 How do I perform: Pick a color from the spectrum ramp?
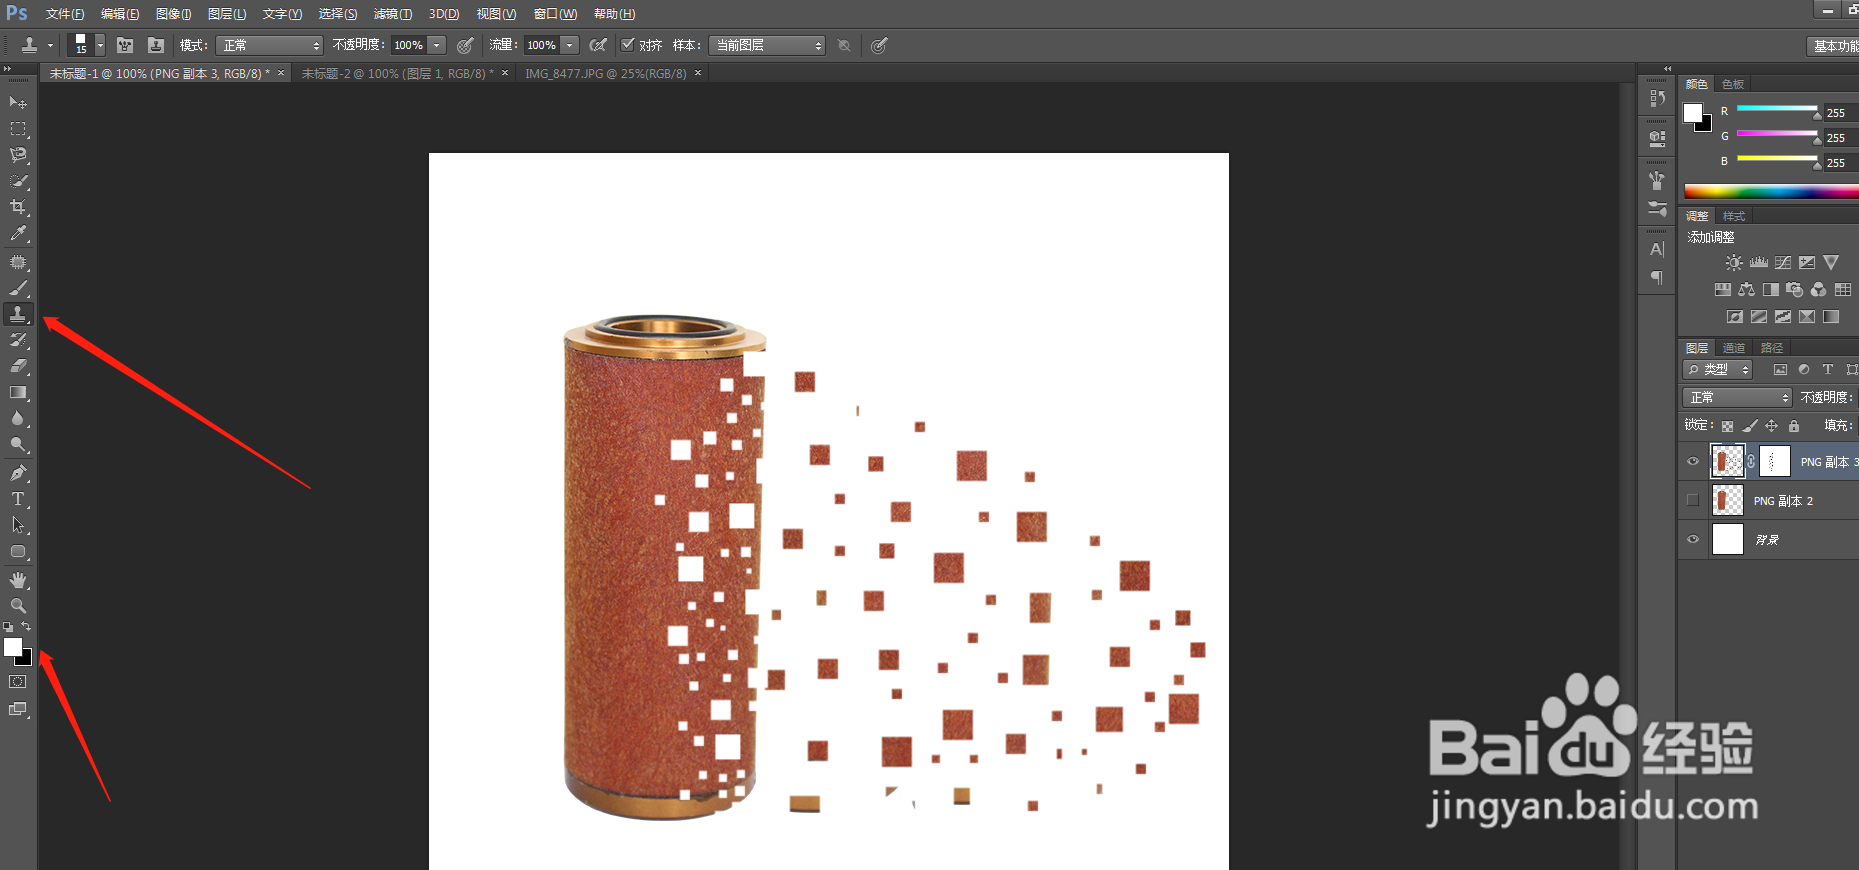[1771, 191]
